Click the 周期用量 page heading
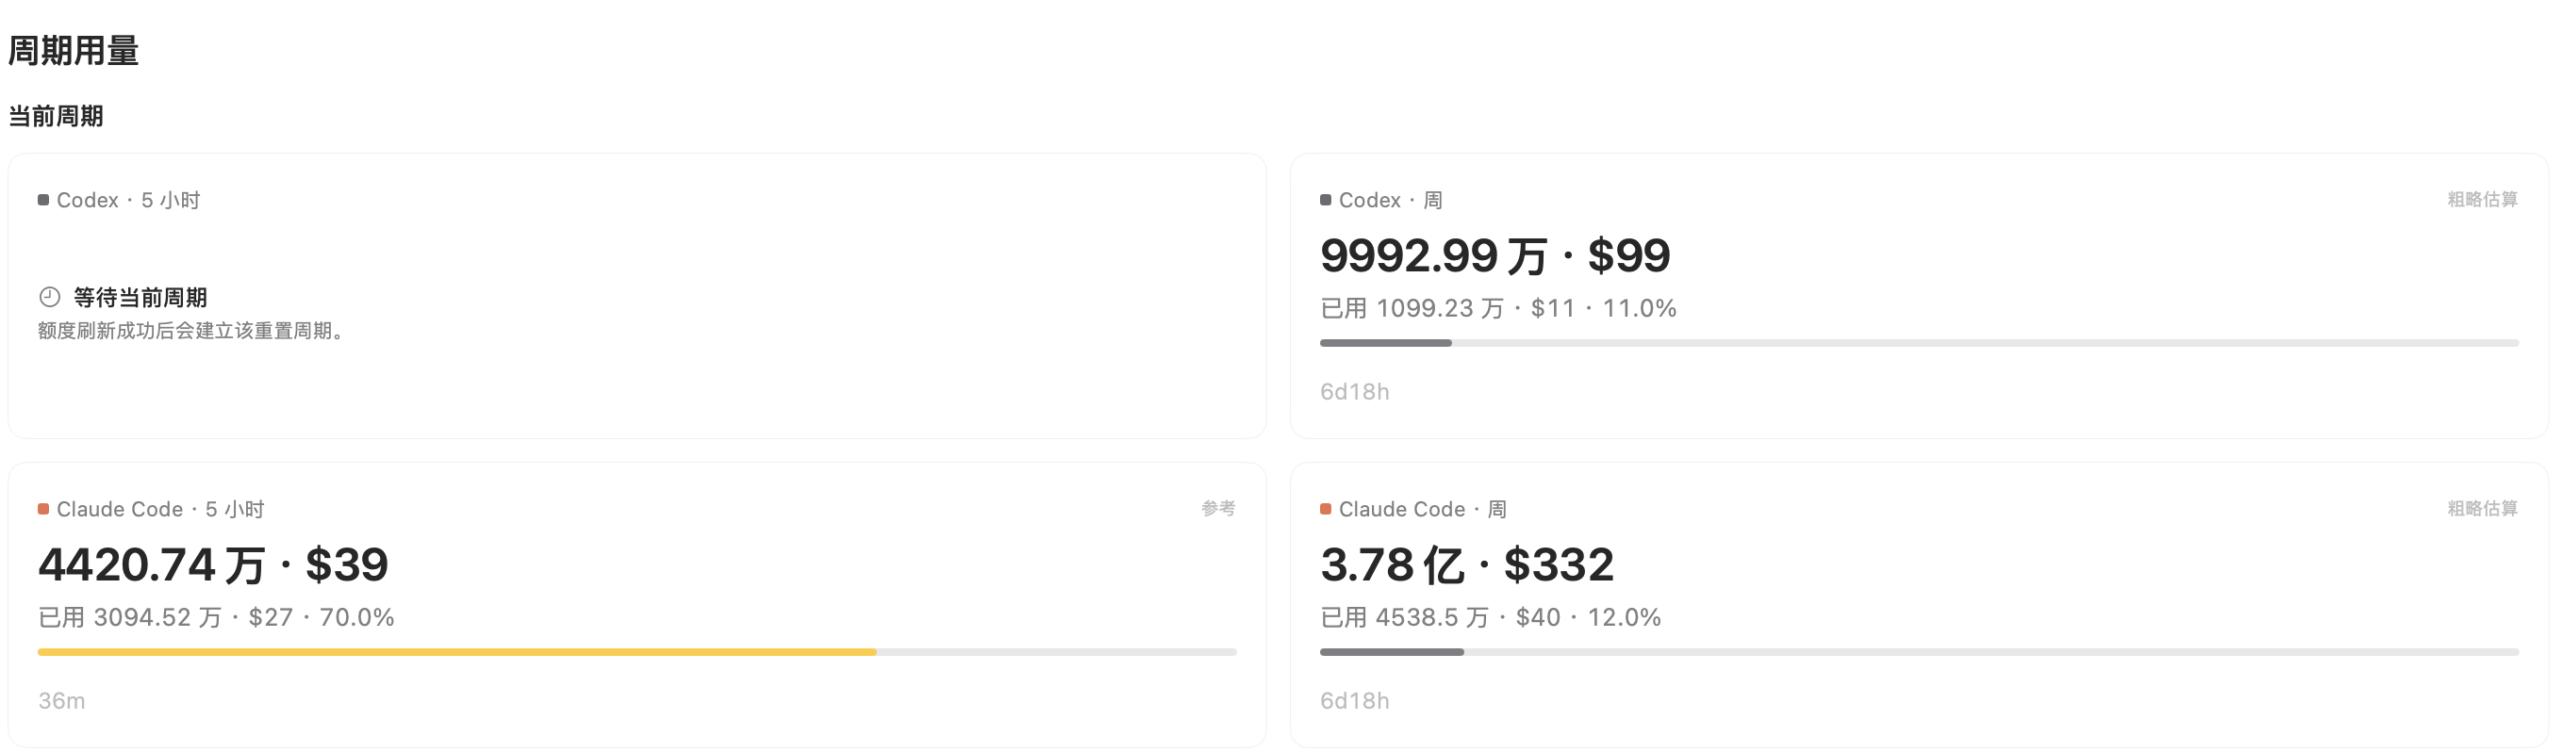 pos(73,50)
